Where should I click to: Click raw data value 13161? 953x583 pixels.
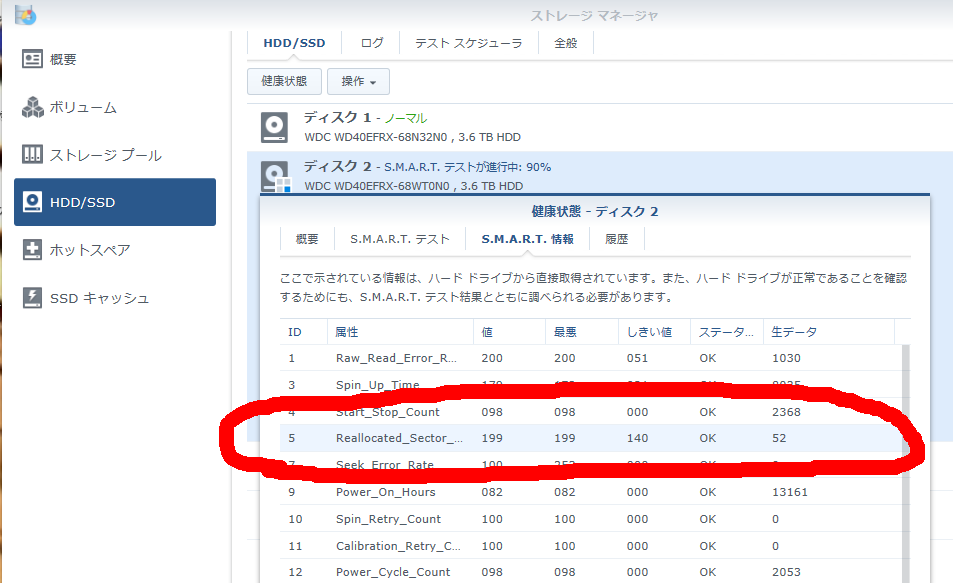click(790, 492)
